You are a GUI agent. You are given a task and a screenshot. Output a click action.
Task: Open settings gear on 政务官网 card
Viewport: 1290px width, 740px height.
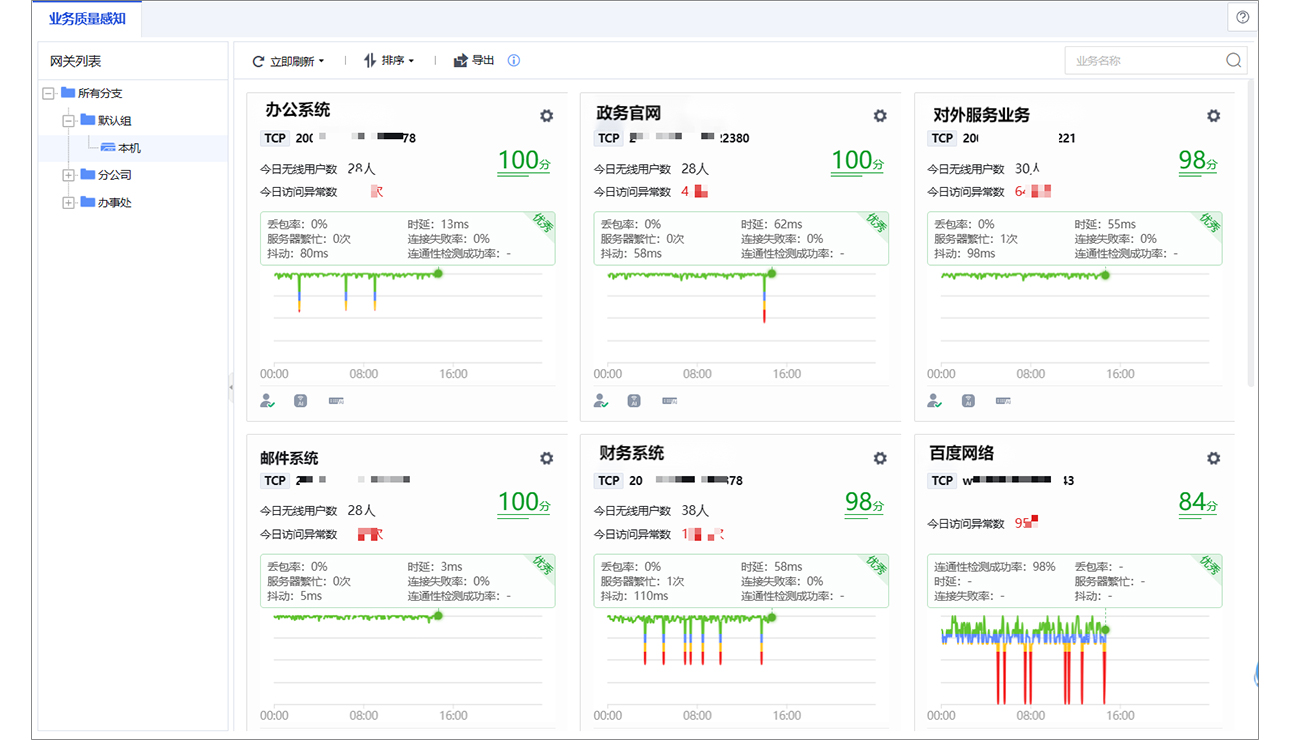point(880,116)
